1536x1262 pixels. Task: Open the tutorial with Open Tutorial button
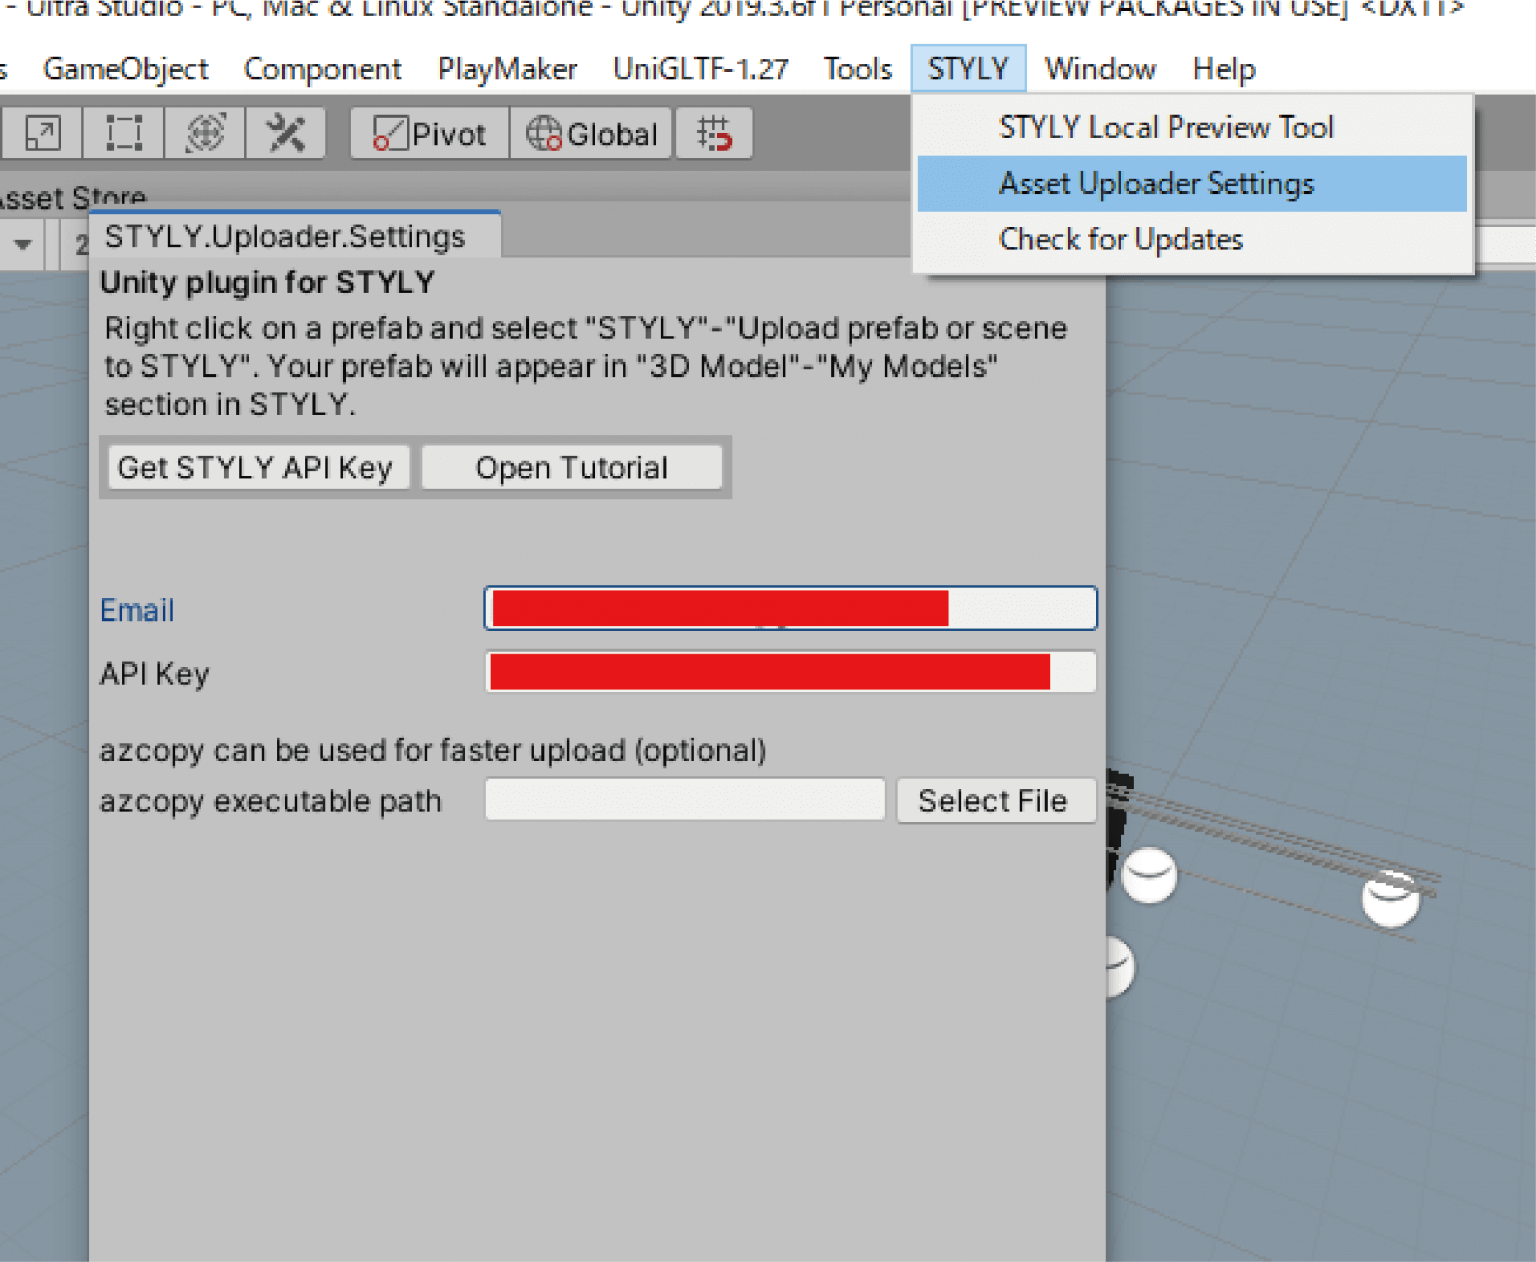pyautogui.click(x=571, y=467)
